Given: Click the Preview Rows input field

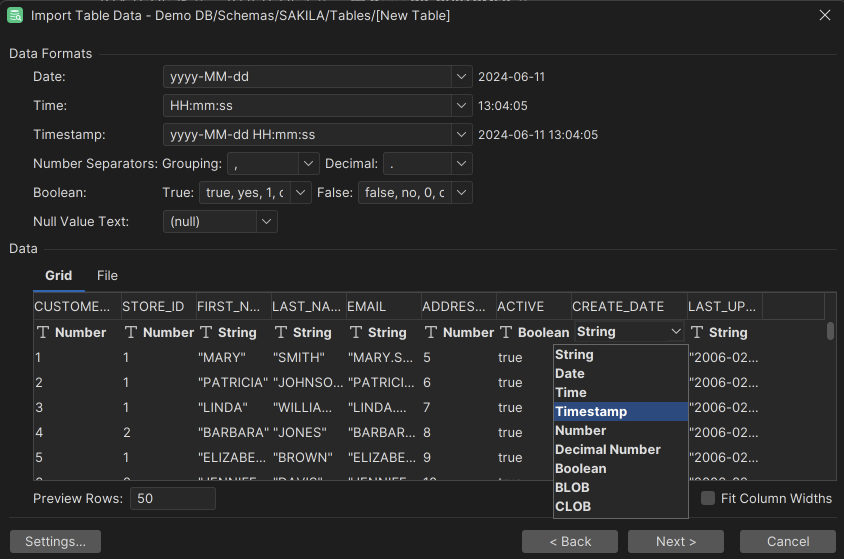Looking at the screenshot, I should pyautogui.click(x=172, y=498).
